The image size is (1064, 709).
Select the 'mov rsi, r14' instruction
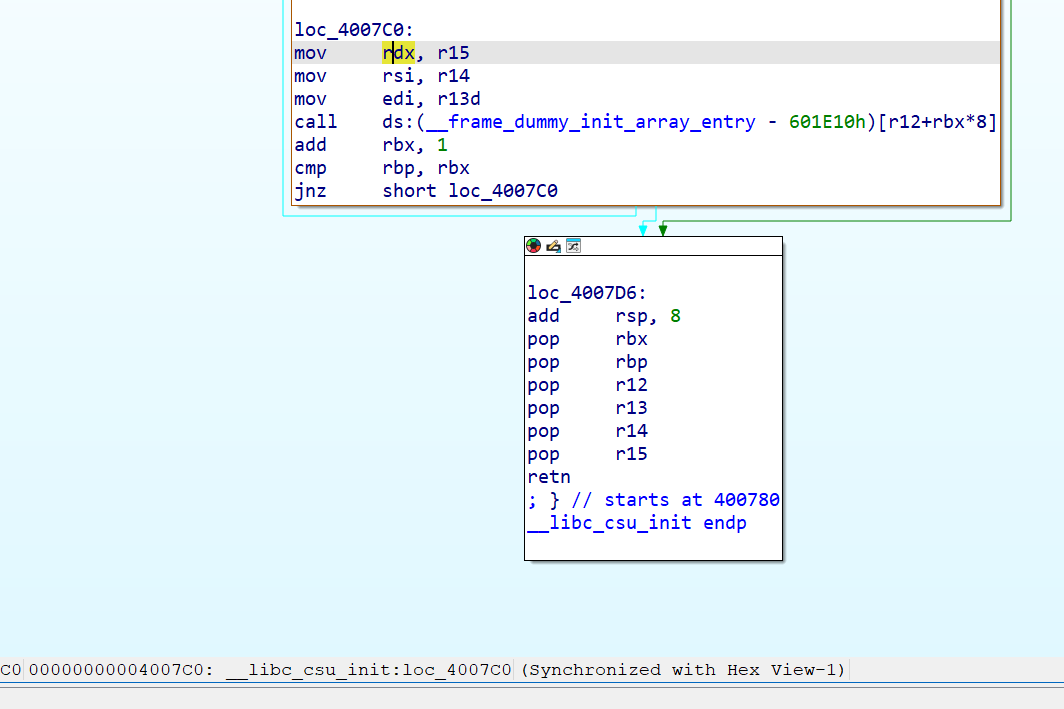[382, 76]
